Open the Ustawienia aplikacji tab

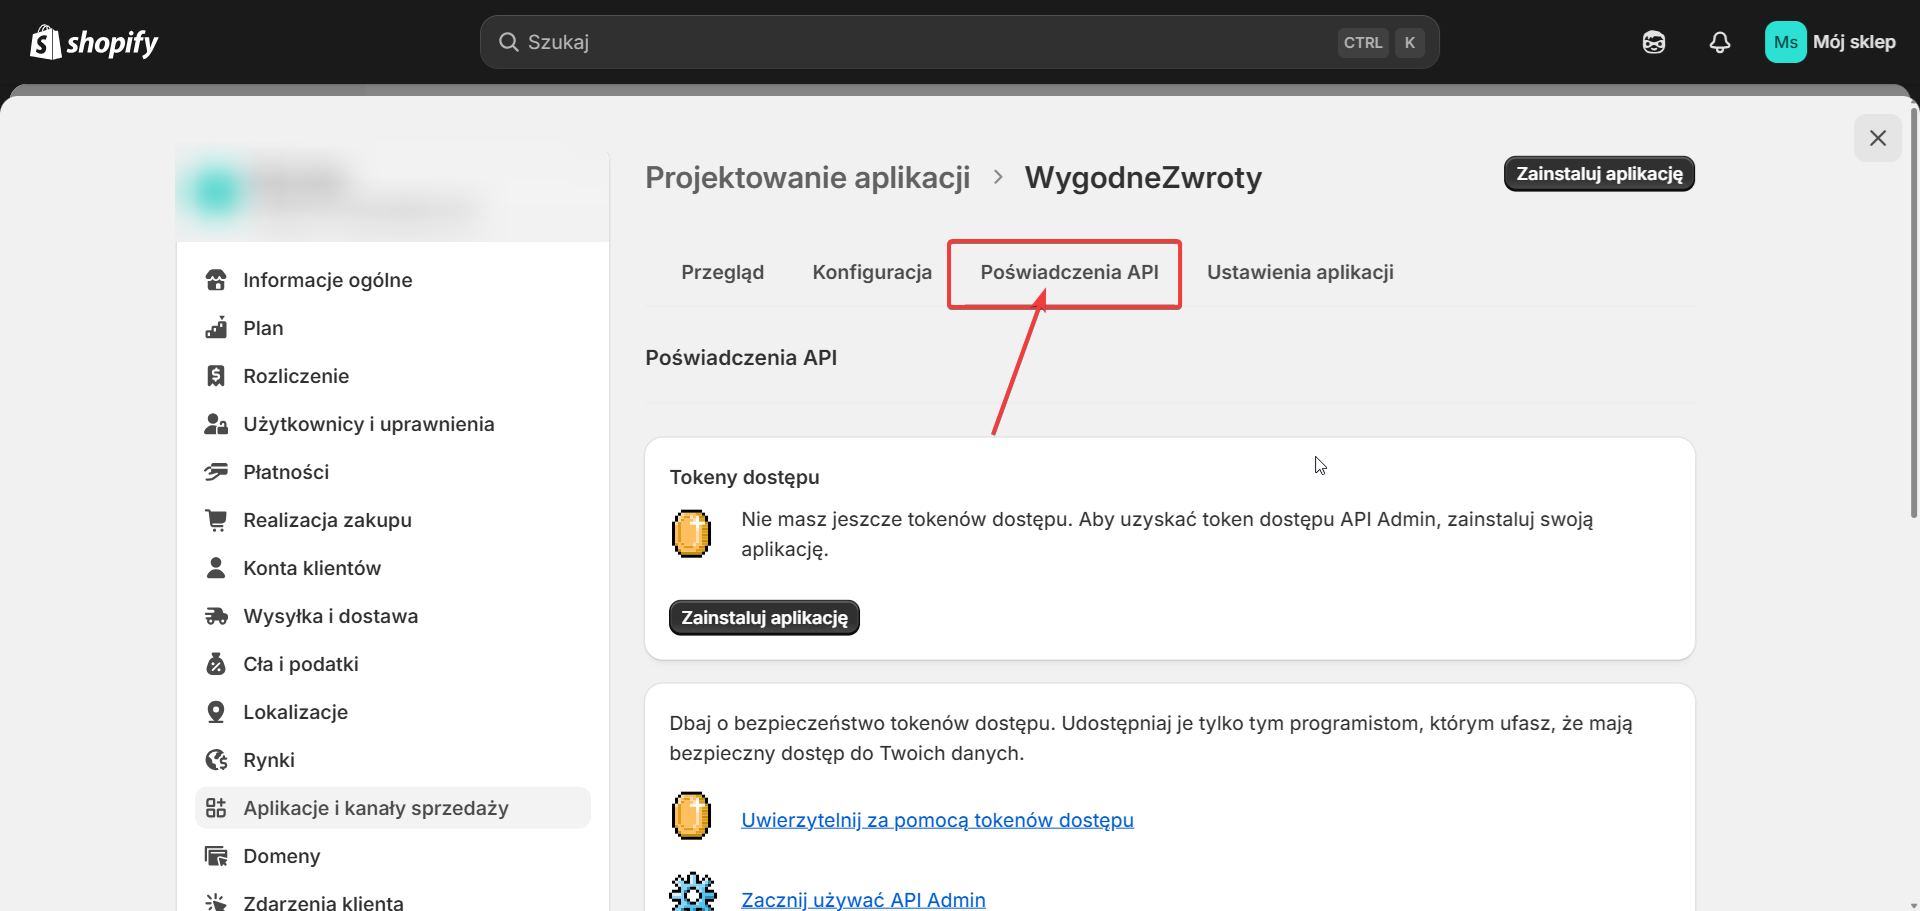point(1299,272)
